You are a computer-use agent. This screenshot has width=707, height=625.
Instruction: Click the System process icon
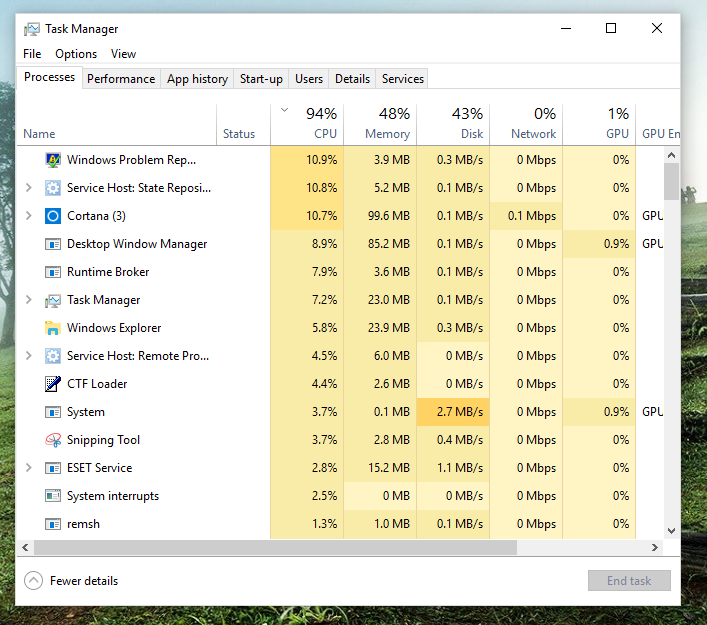click(53, 412)
